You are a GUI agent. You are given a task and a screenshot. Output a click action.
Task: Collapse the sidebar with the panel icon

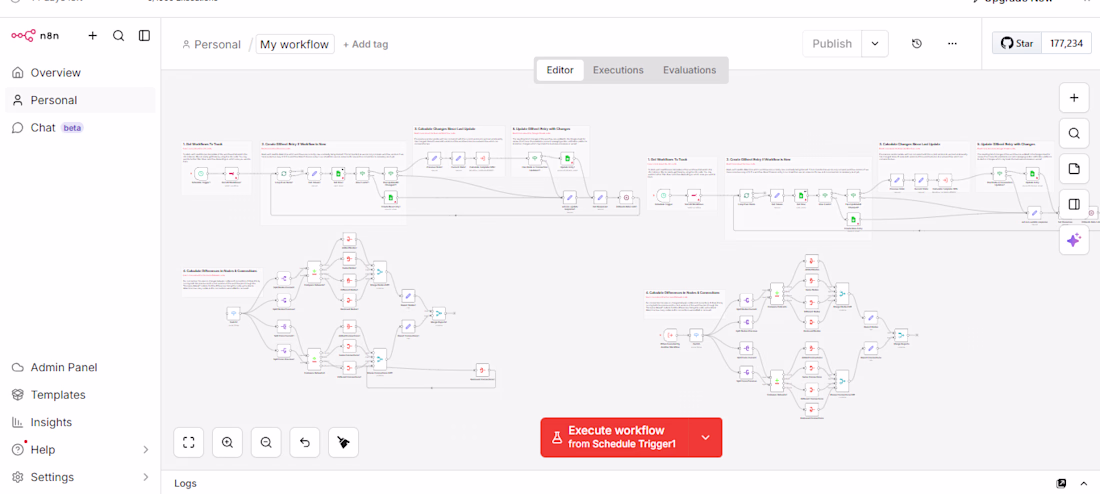coord(145,36)
